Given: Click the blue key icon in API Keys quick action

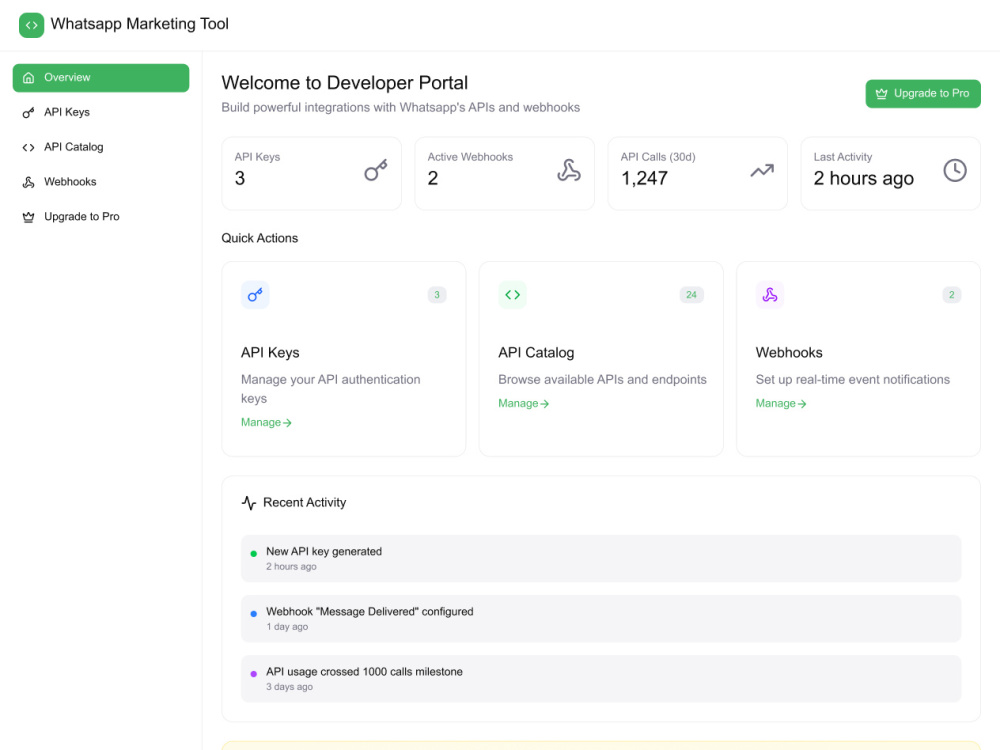Looking at the screenshot, I should (x=255, y=295).
